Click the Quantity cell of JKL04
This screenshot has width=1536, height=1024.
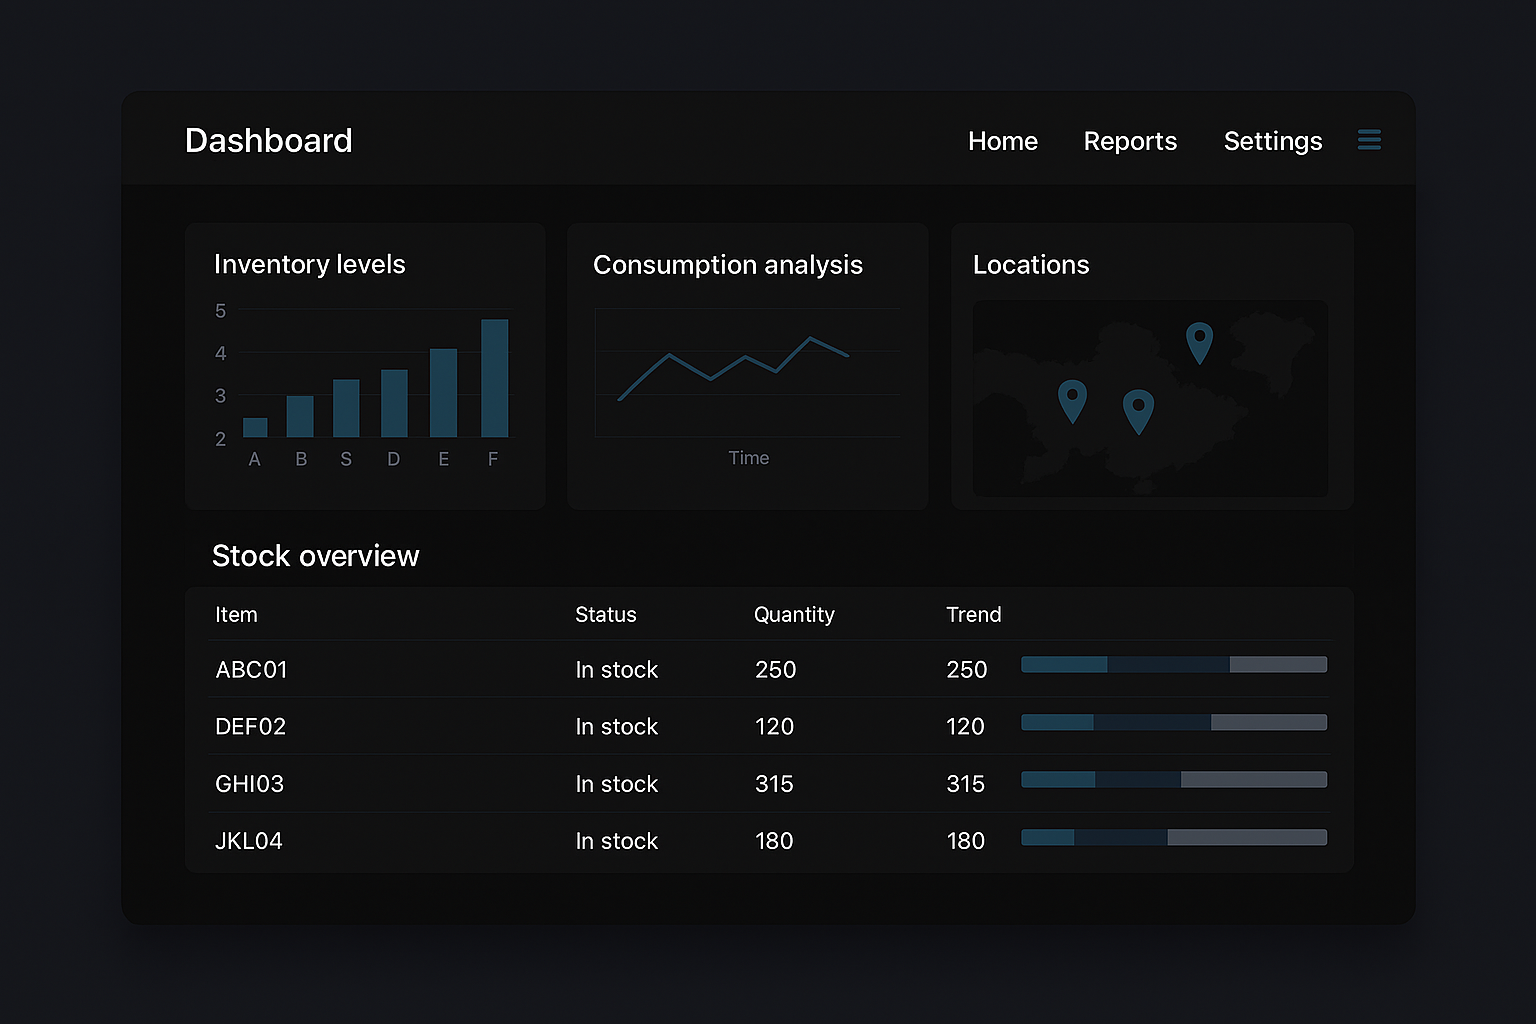pyautogui.click(x=774, y=841)
